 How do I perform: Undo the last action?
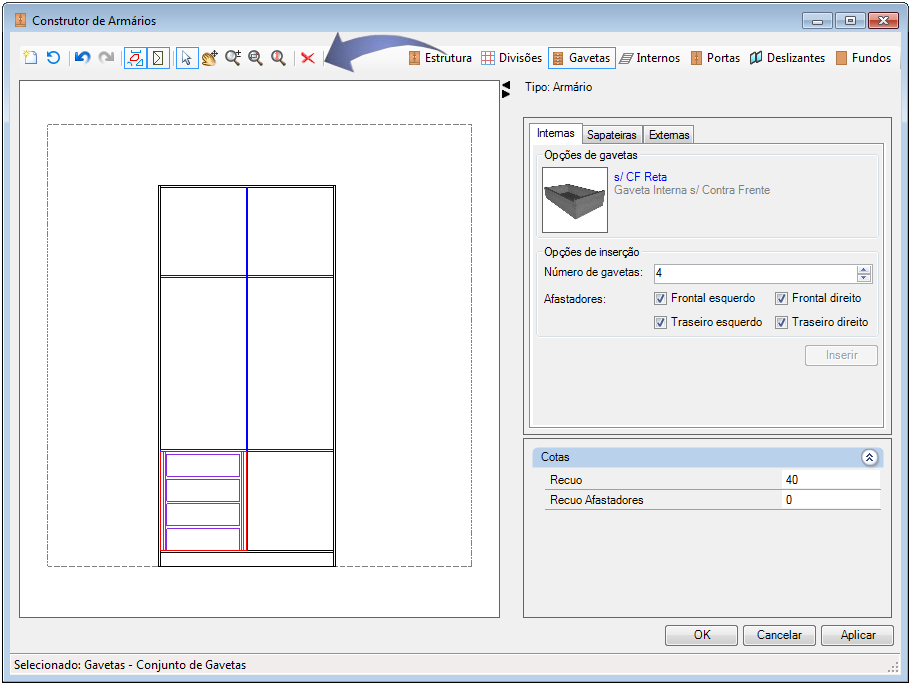click(x=83, y=58)
